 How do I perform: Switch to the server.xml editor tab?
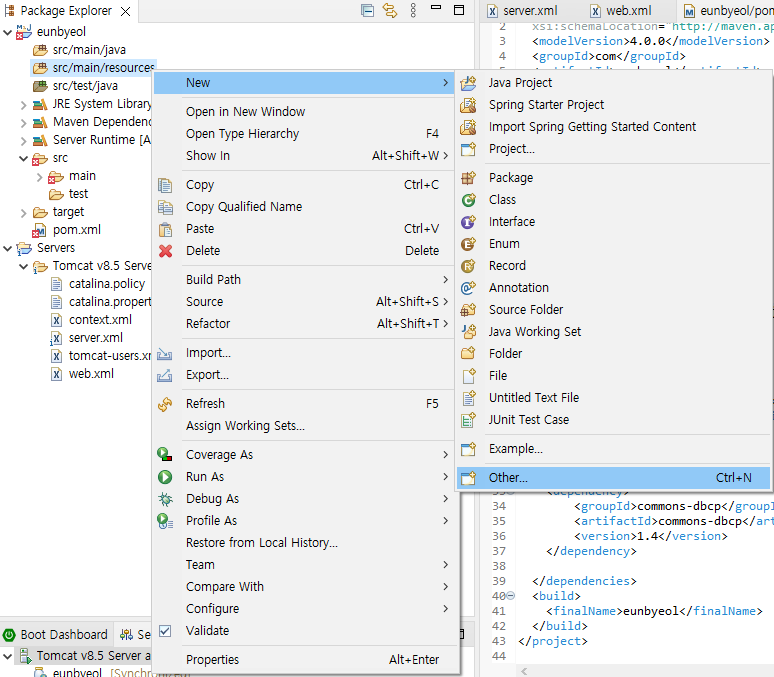point(522,10)
